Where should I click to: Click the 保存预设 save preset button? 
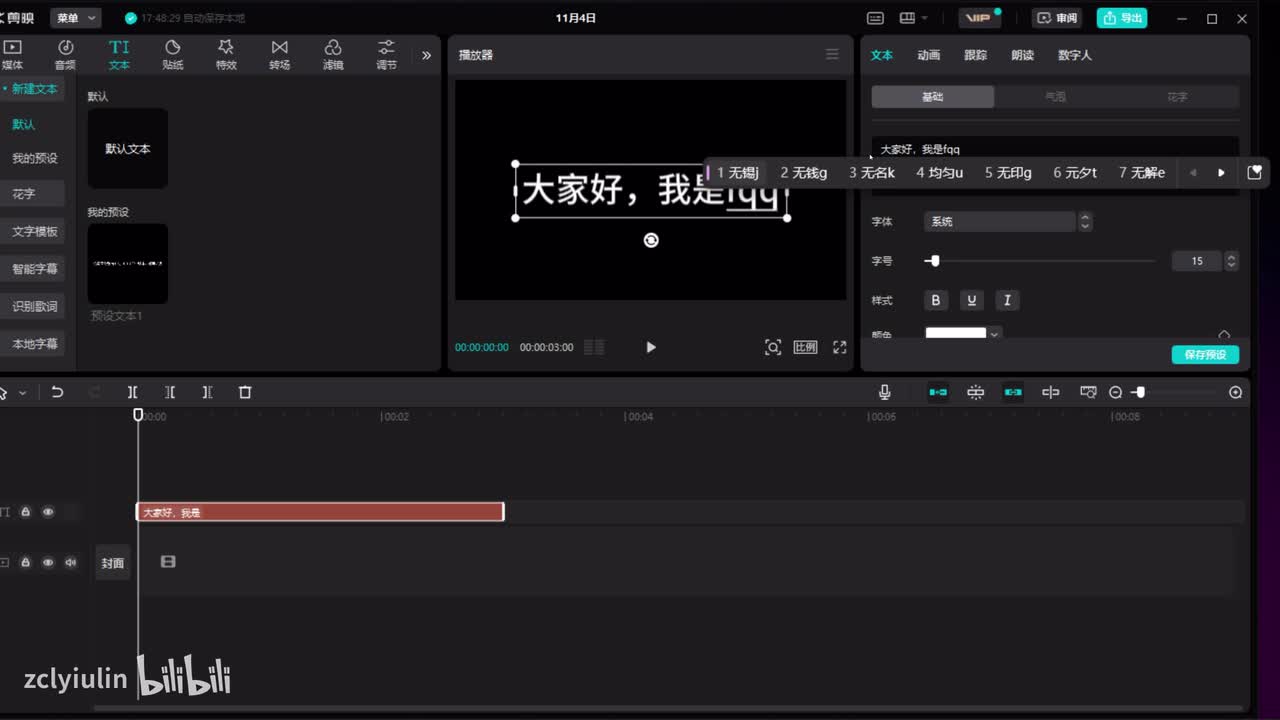click(x=1204, y=355)
